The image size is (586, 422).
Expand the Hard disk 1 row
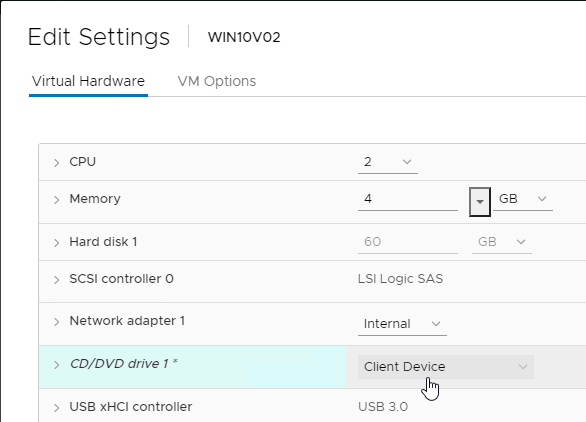coord(56,243)
